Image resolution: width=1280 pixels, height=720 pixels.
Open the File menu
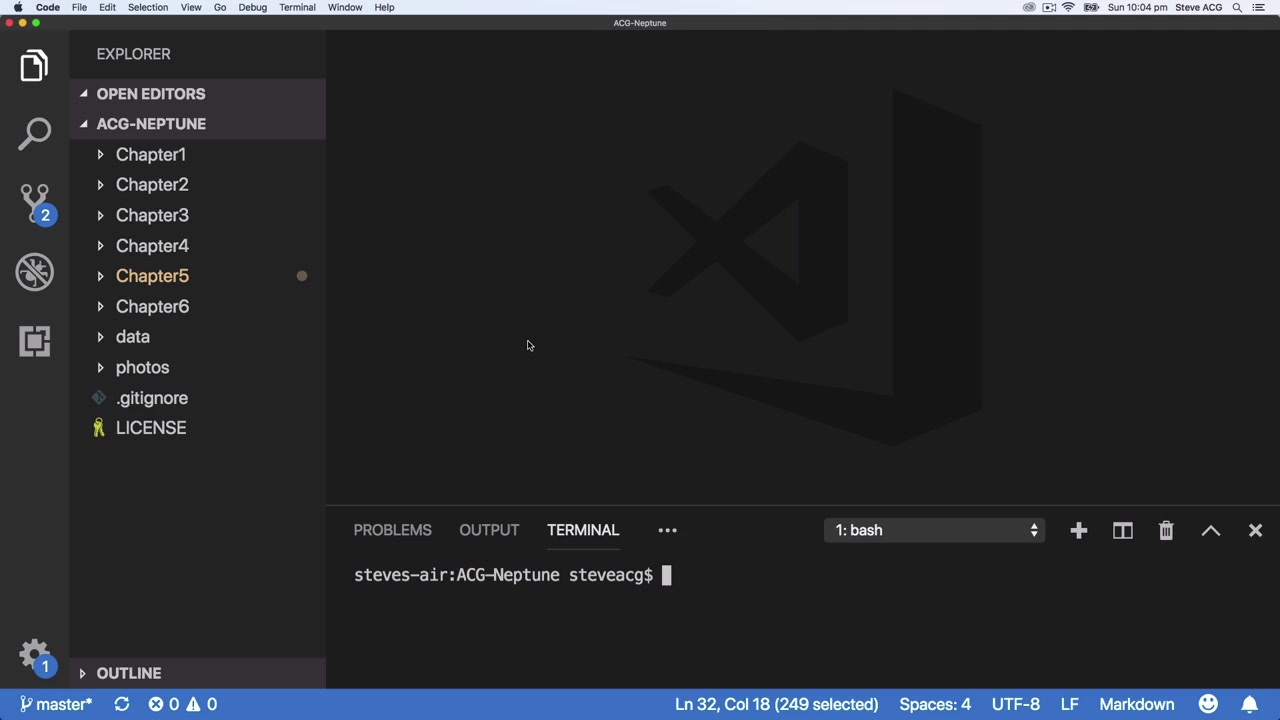point(79,7)
